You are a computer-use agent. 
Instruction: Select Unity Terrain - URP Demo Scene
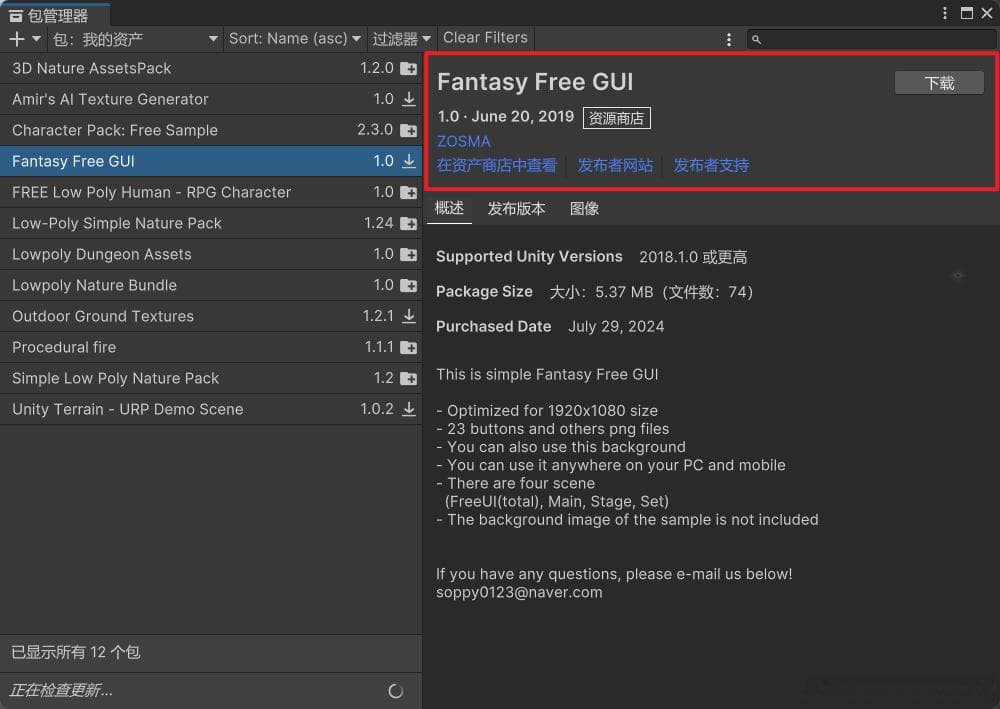(210, 409)
